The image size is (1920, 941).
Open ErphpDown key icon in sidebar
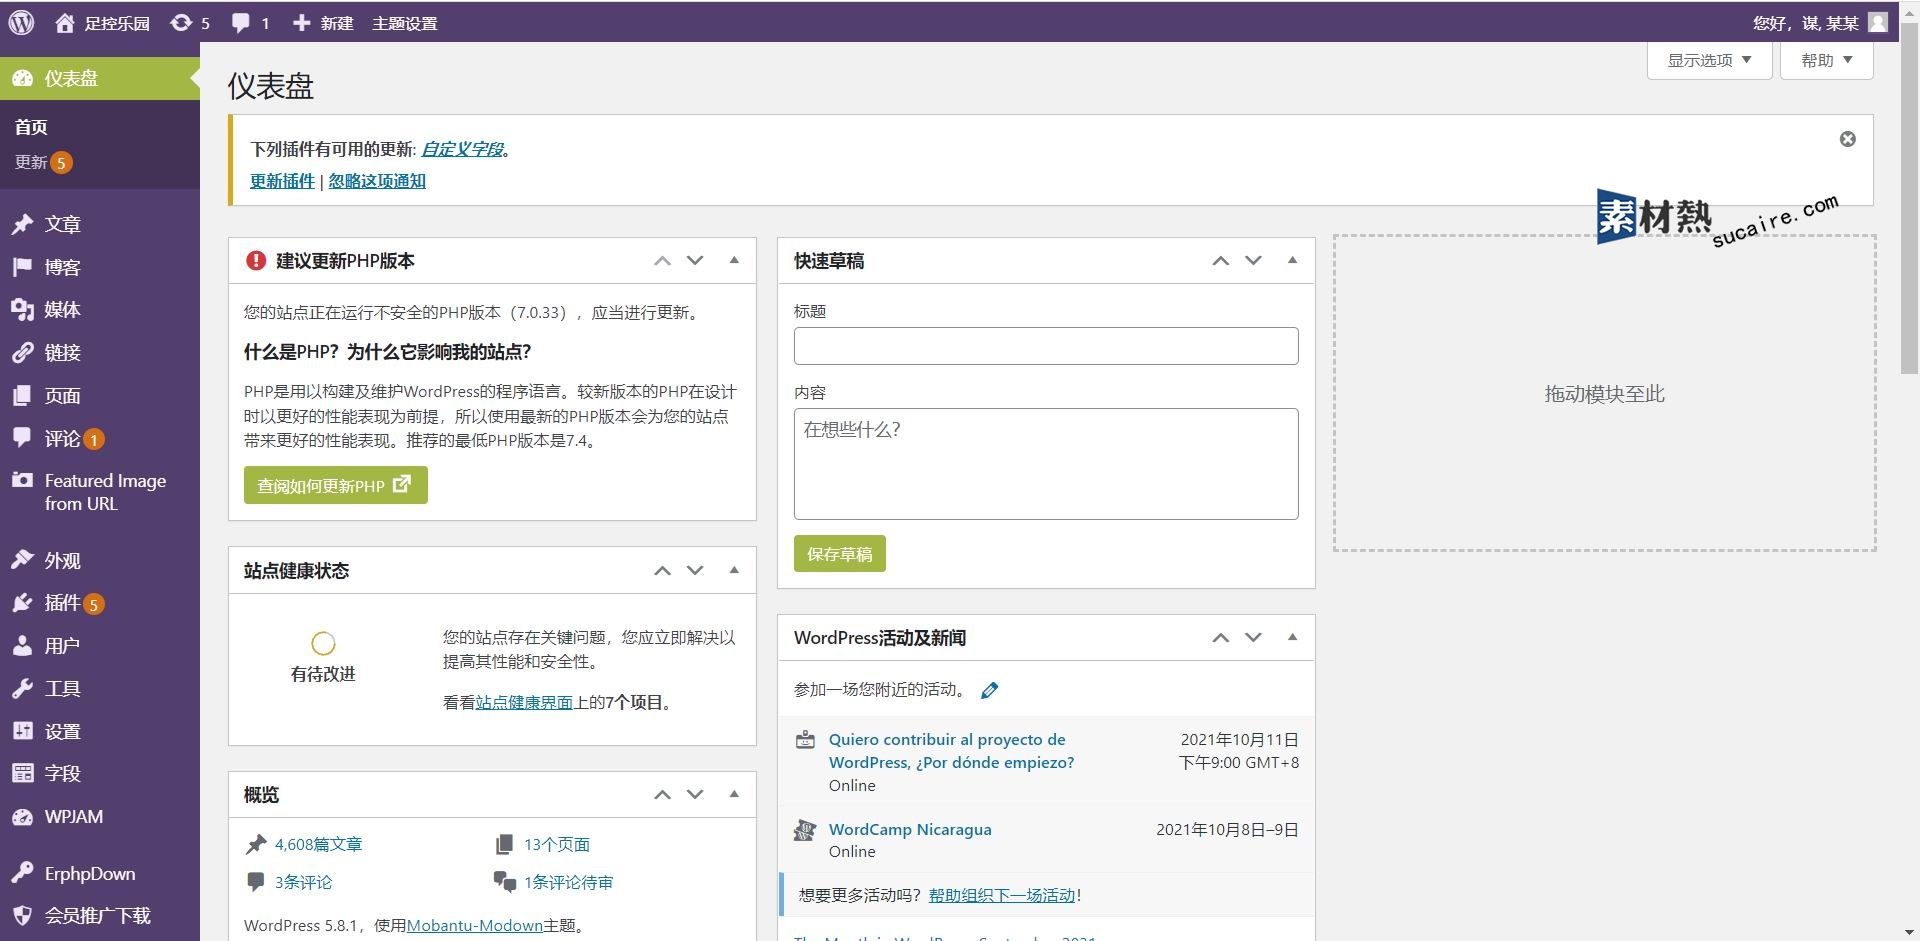tap(22, 873)
